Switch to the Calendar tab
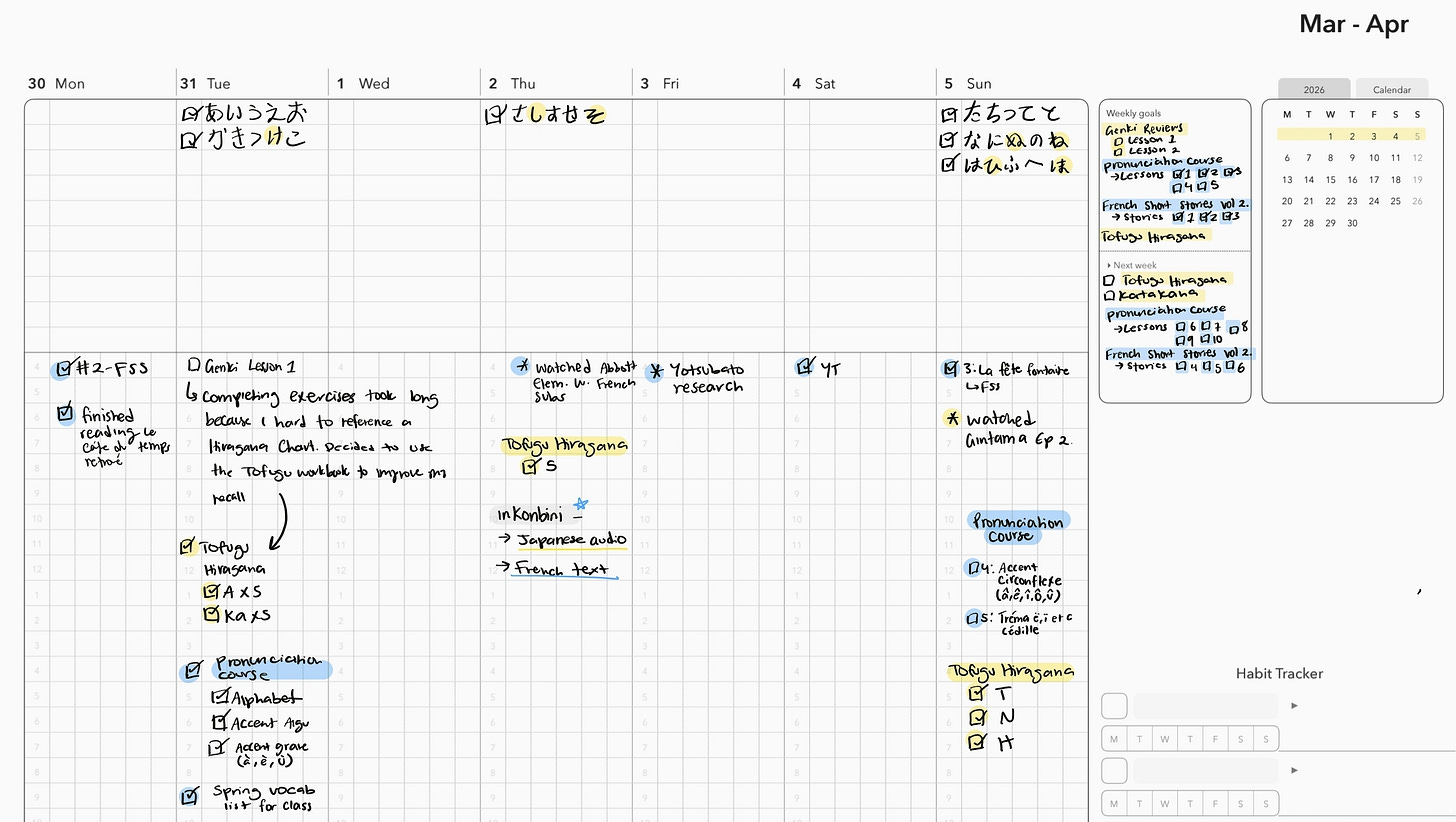Image resolution: width=1456 pixels, height=822 pixels. (x=1391, y=88)
